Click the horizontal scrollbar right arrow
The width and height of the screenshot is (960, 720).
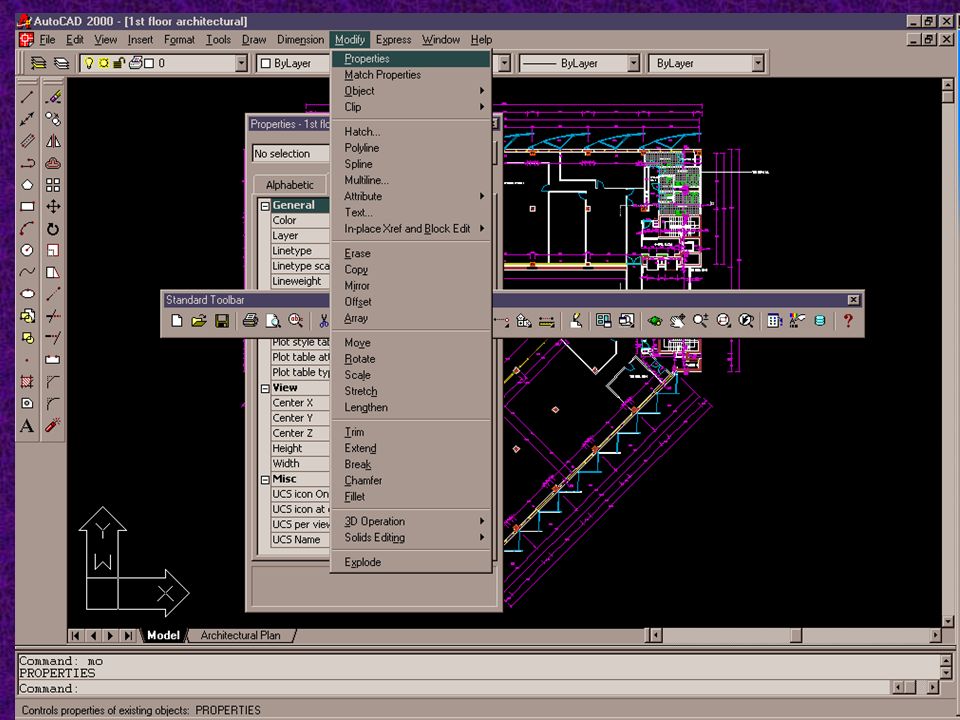point(935,636)
